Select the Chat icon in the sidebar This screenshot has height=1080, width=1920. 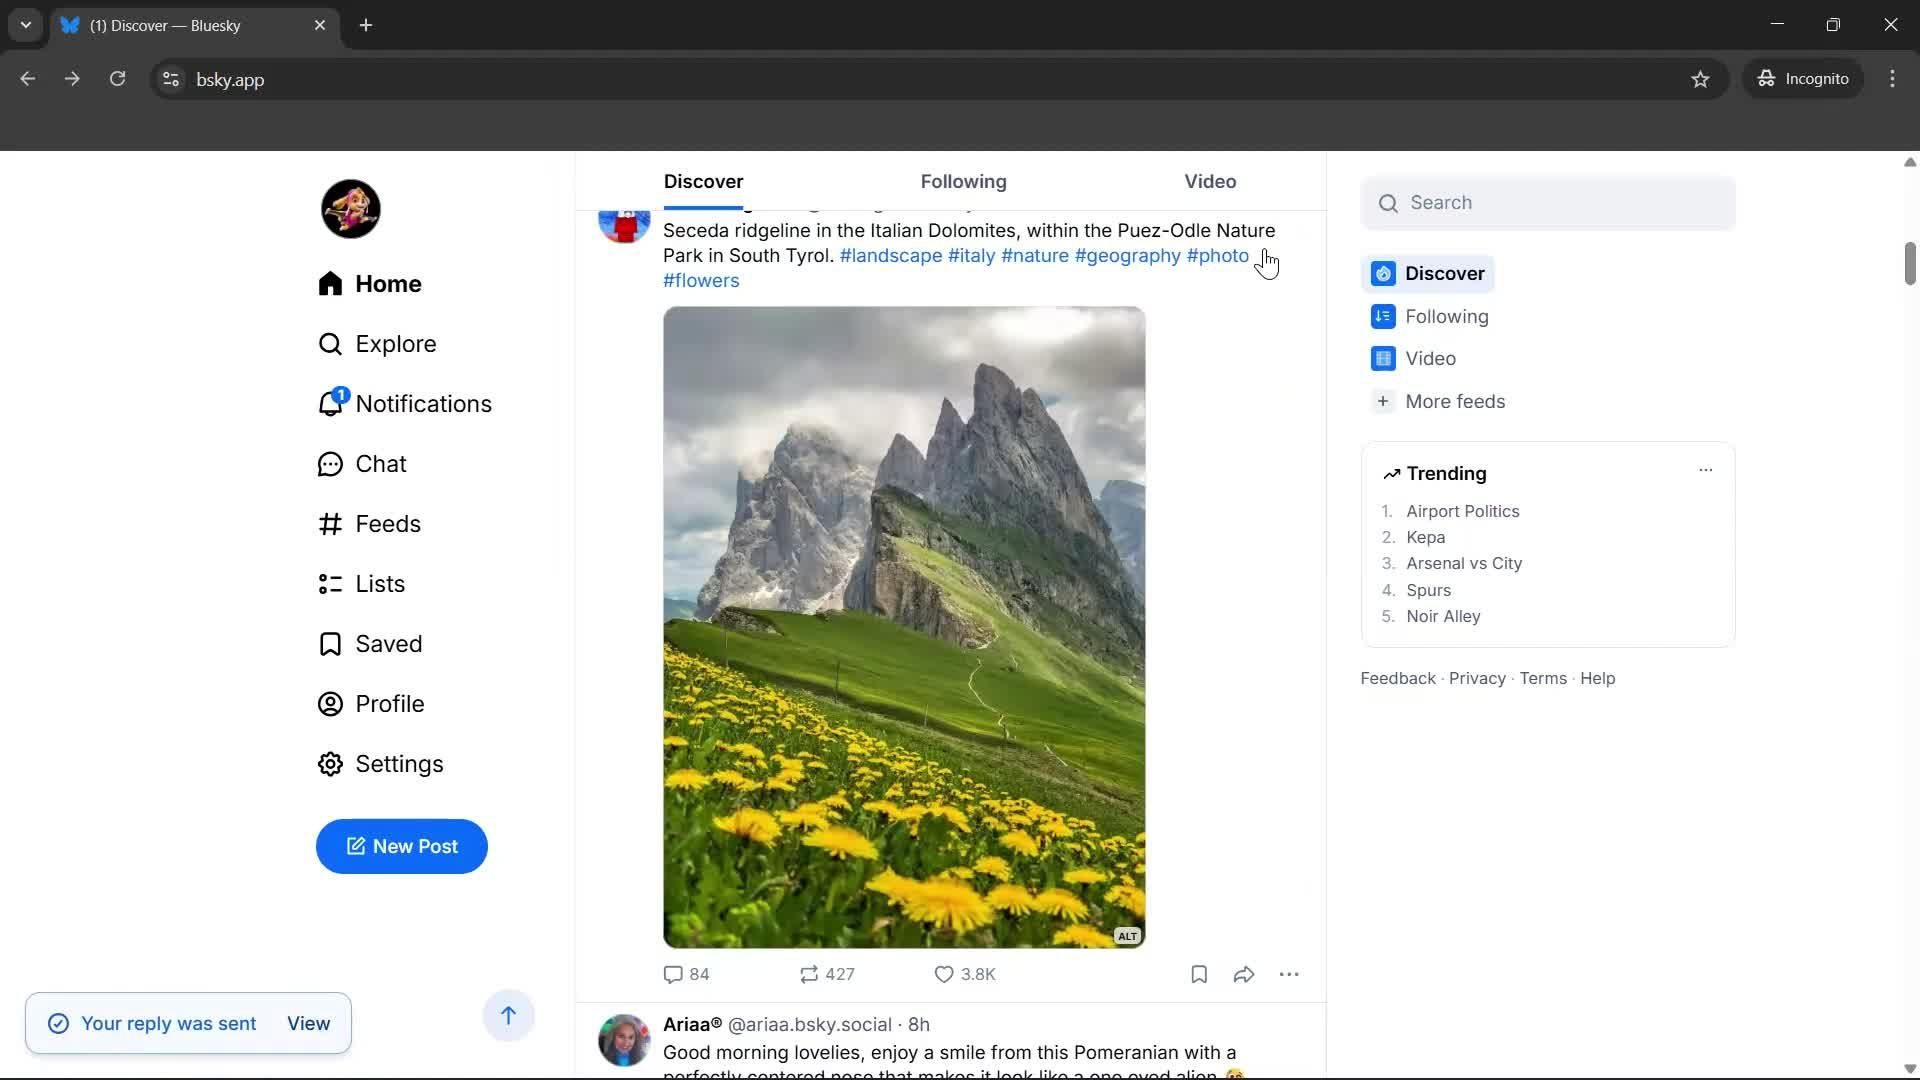330,463
